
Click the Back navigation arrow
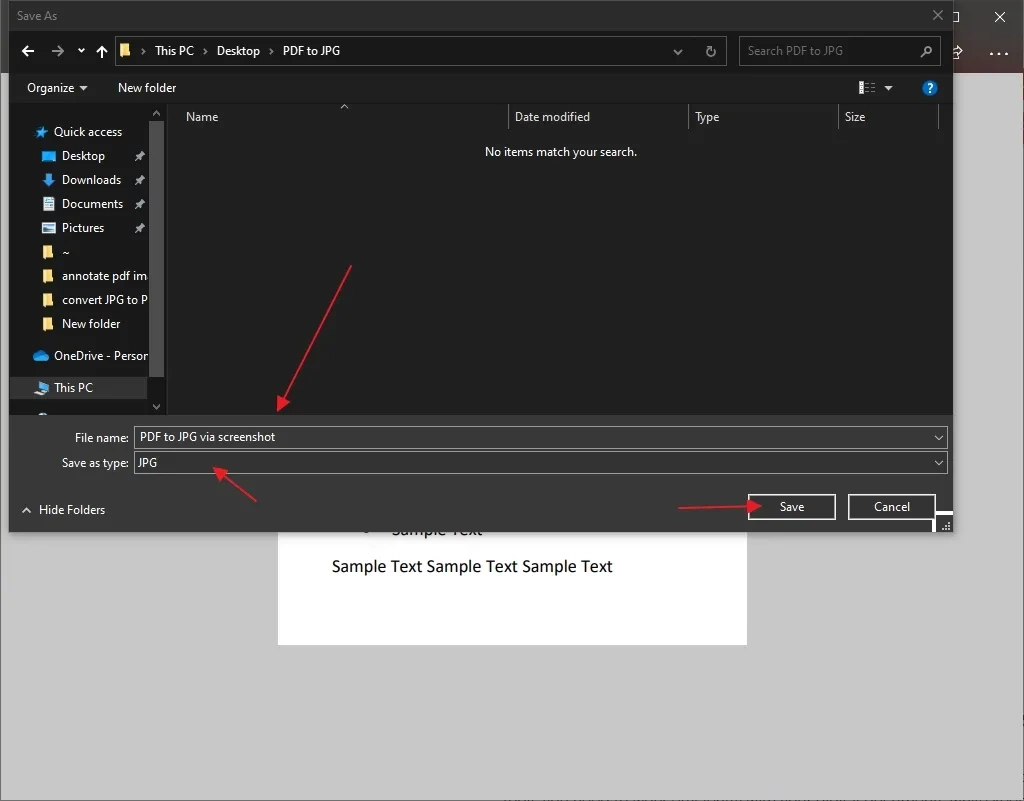27,51
